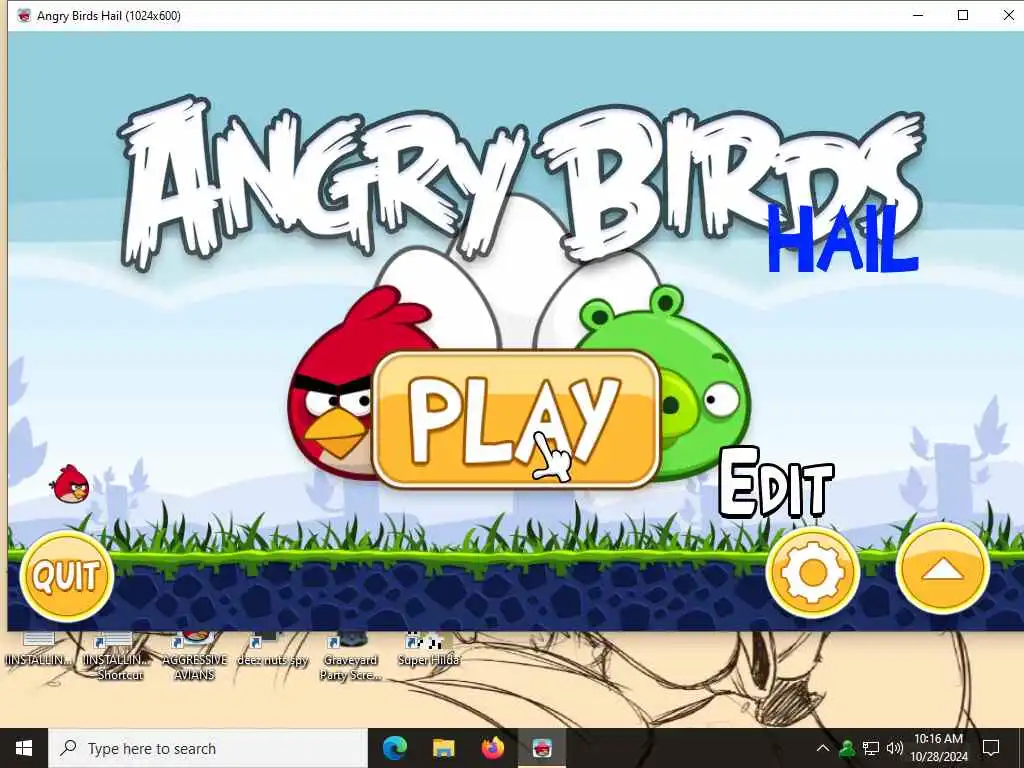1024x768 pixels.
Task: Open the clock showing 10:16 AM
Action: coord(938,748)
